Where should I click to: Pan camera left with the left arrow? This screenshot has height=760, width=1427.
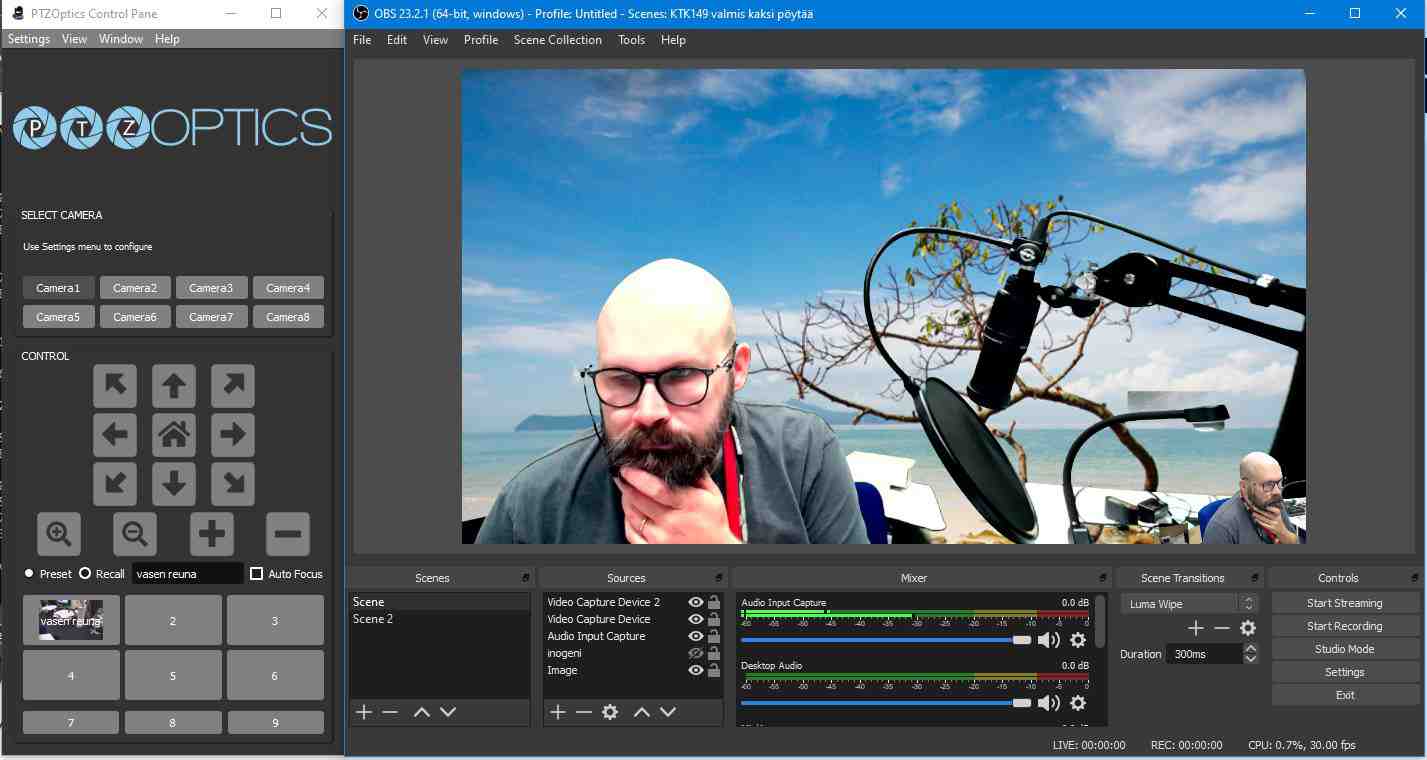coord(115,435)
